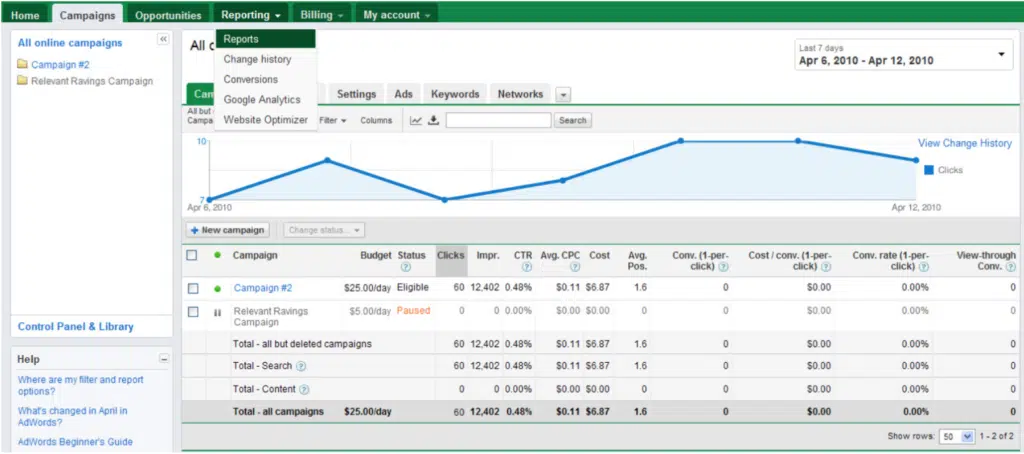Screen dimensions: 1024x454
Task: Collapse the left sidebar with double-arrow icon
Action: tap(163, 39)
